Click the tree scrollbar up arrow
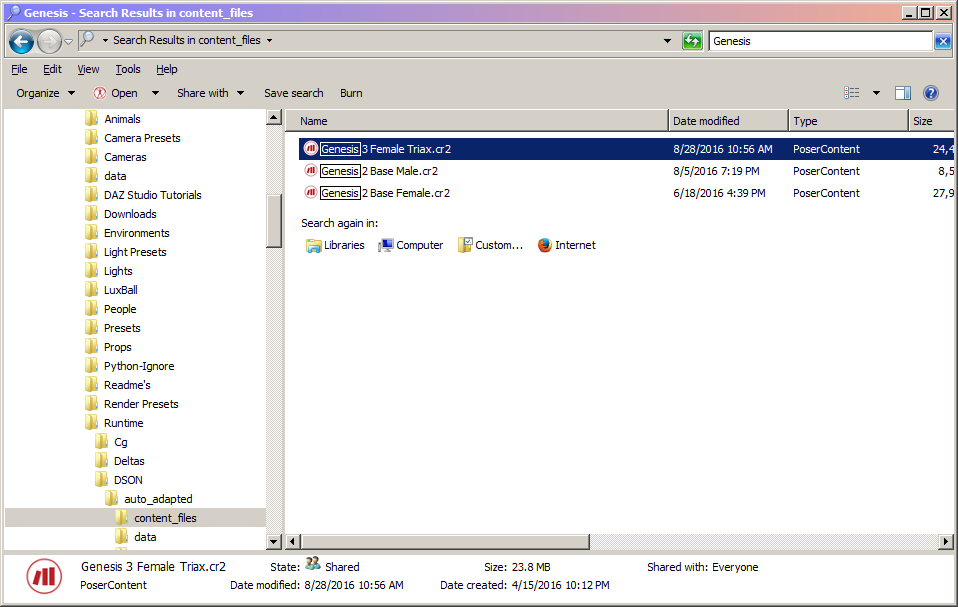Image resolution: width=958 pixels, height=607 pixels. pyautogui.click(x=274, y=117)
